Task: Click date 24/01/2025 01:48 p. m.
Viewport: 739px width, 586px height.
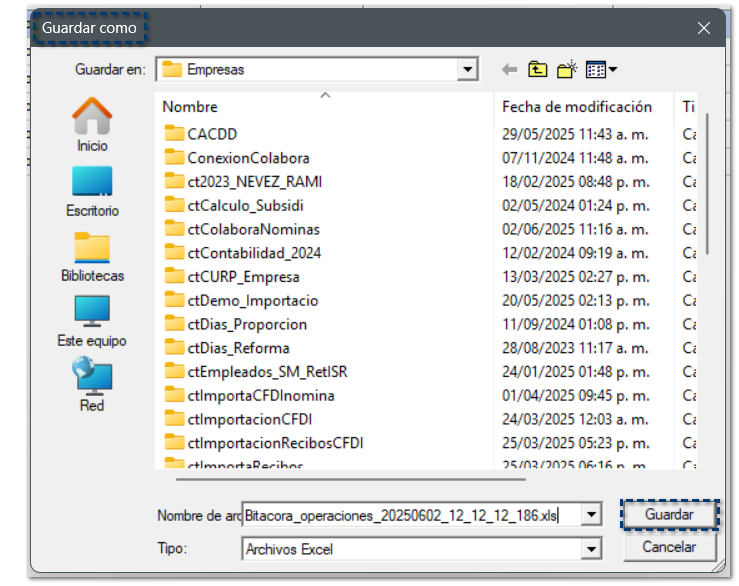Action: point(575,372)
